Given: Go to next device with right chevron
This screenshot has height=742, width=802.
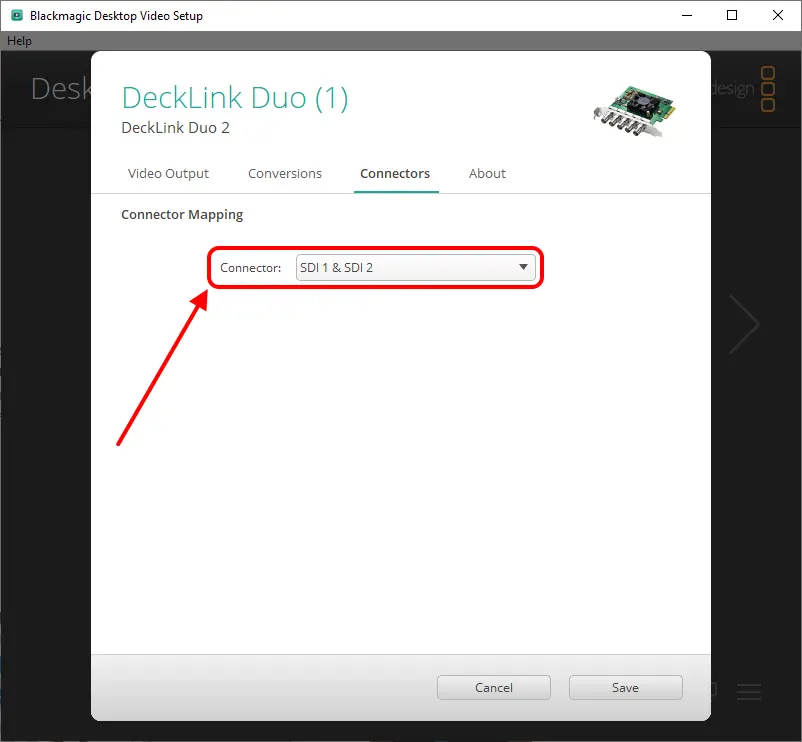Looking at the screenshot, I should point(743,324).
